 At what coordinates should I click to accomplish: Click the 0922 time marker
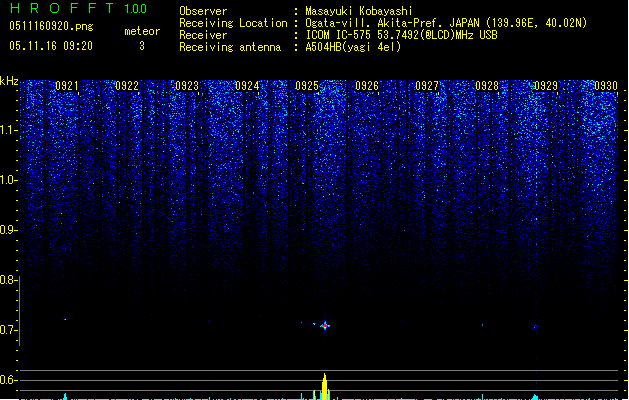tap(127, 86)
